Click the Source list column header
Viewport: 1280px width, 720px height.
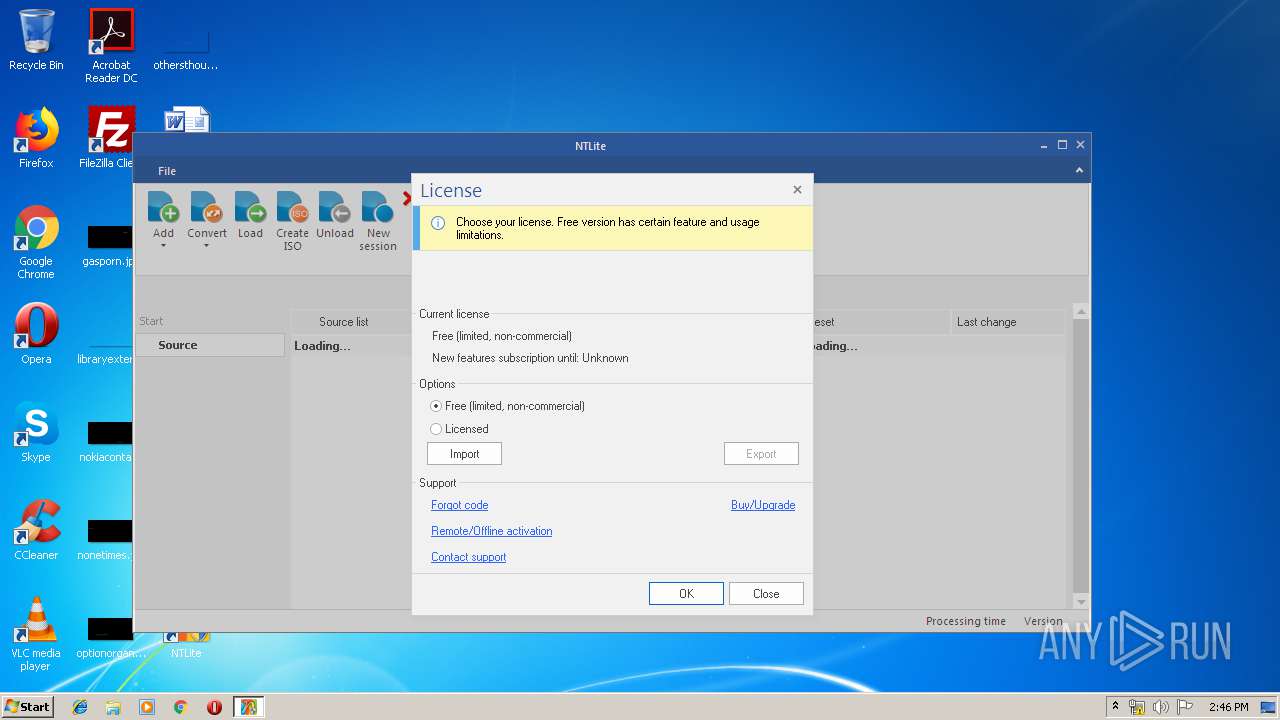click(x=343, y=322)
